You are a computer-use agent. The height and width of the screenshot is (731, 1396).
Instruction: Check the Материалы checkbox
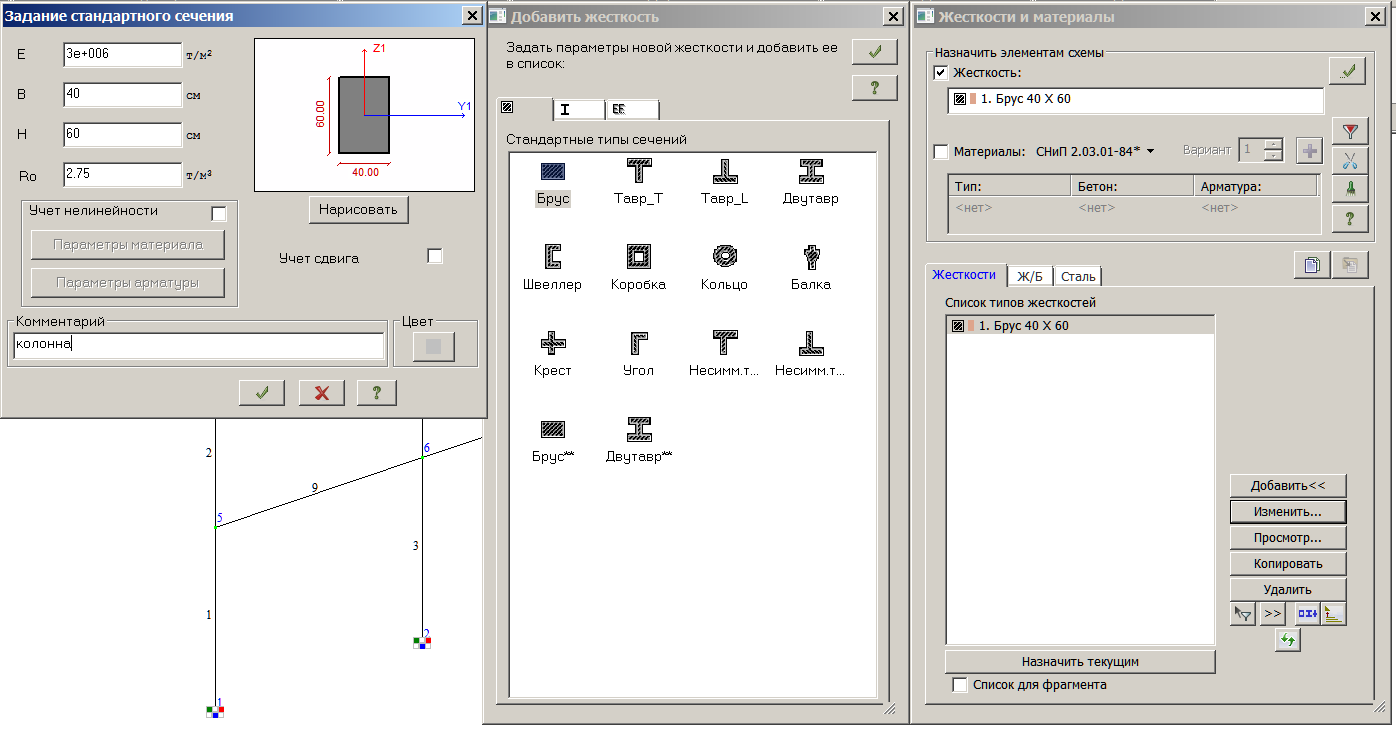pos(940,152)
